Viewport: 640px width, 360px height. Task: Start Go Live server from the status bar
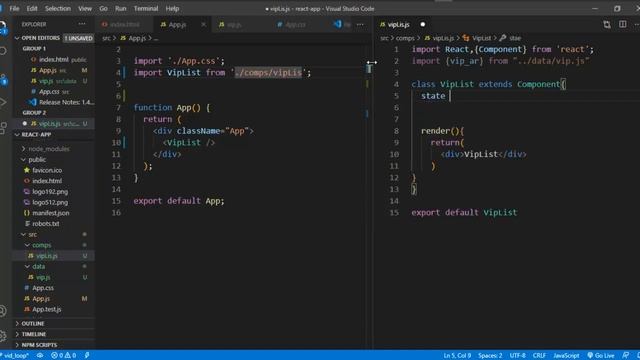coord(601,356)
